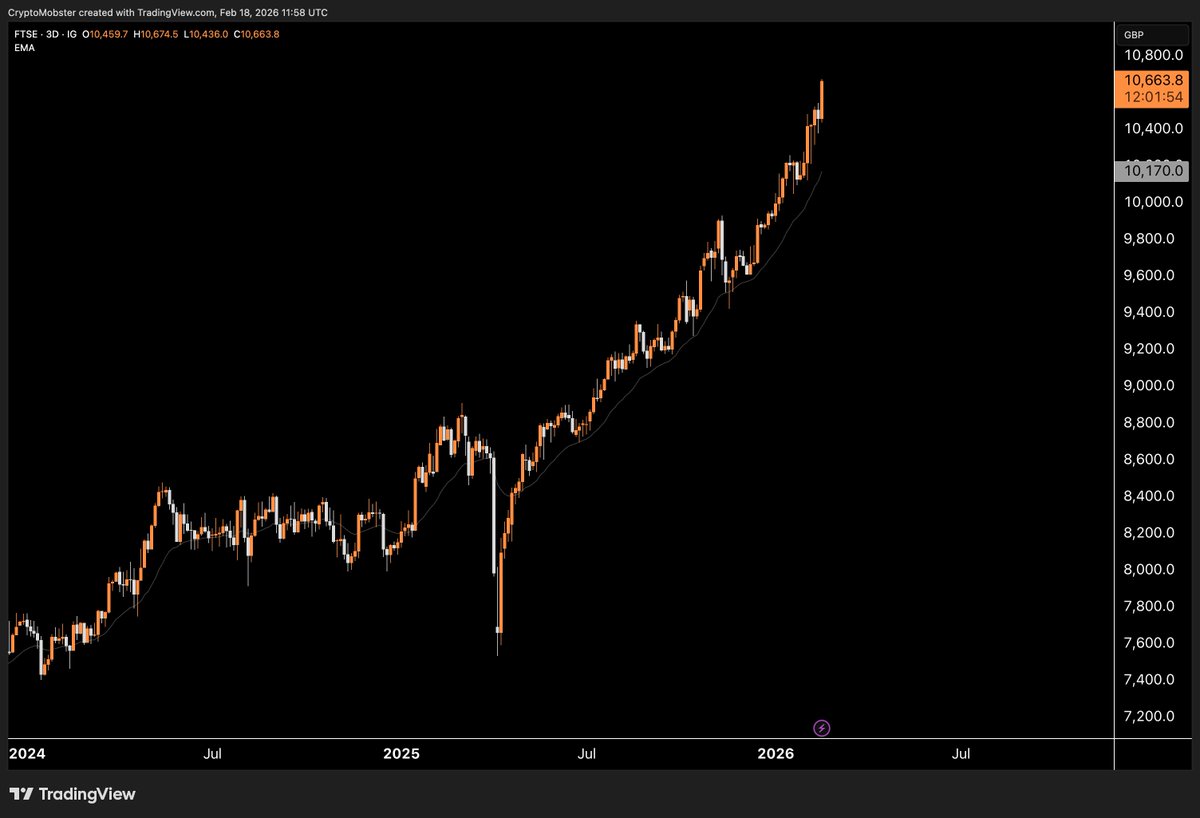The height and width of the screenshot is (818, 1200).
Task: Click the TradingView logo at bottom left
Action: coord(72,794)
